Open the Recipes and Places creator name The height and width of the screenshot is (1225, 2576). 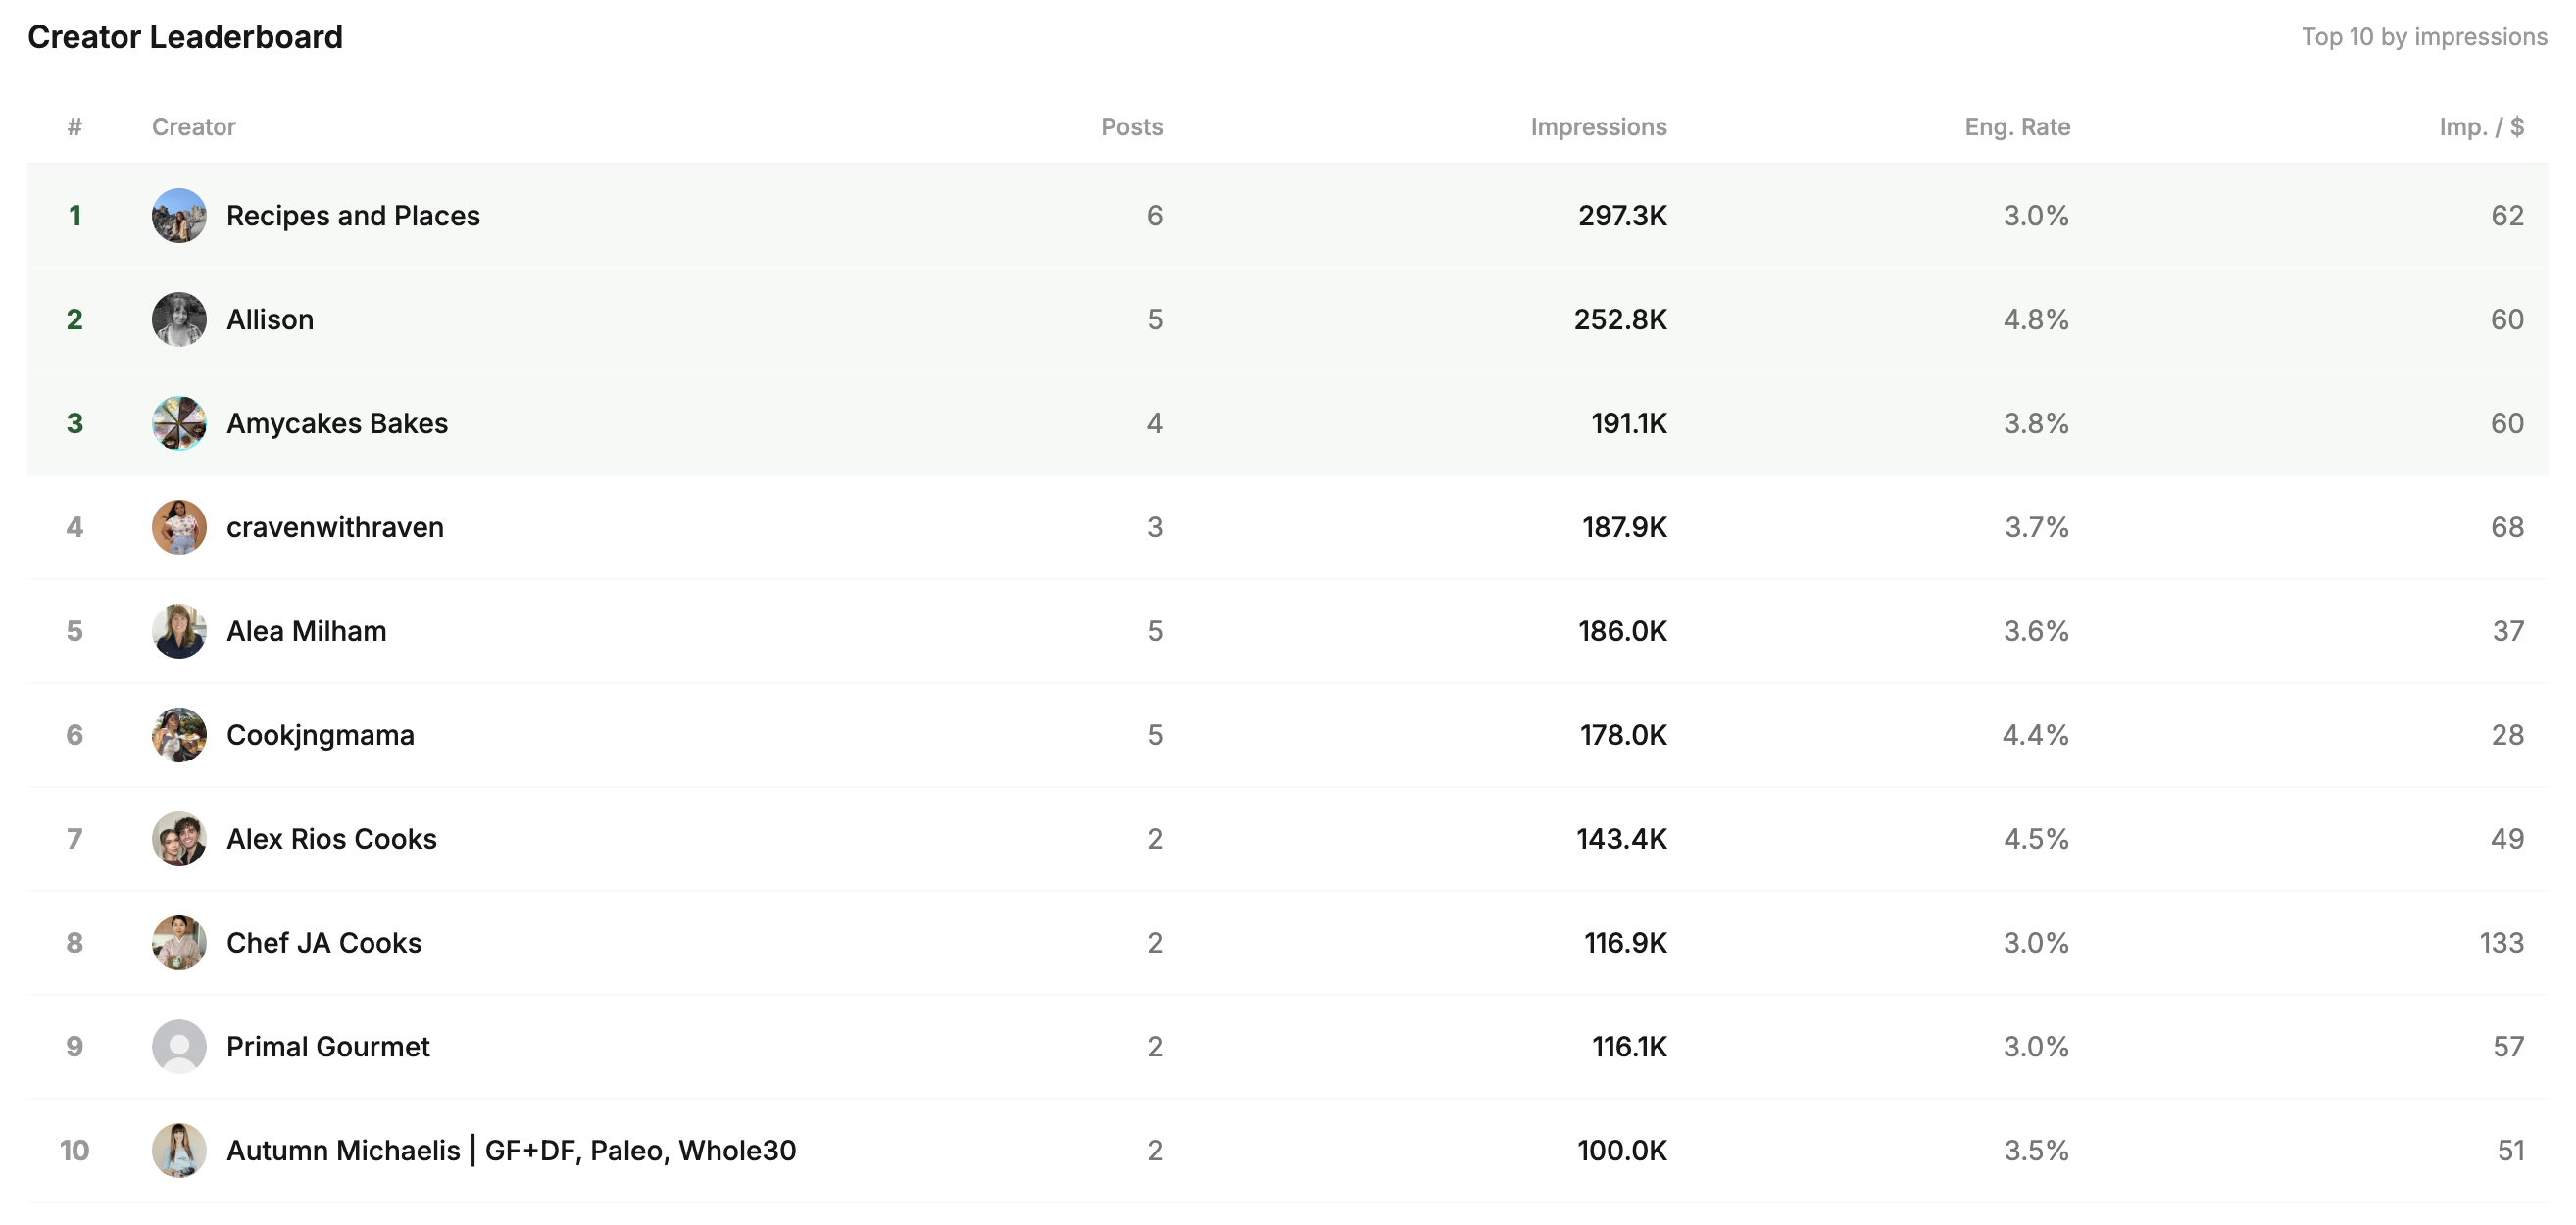353,216
